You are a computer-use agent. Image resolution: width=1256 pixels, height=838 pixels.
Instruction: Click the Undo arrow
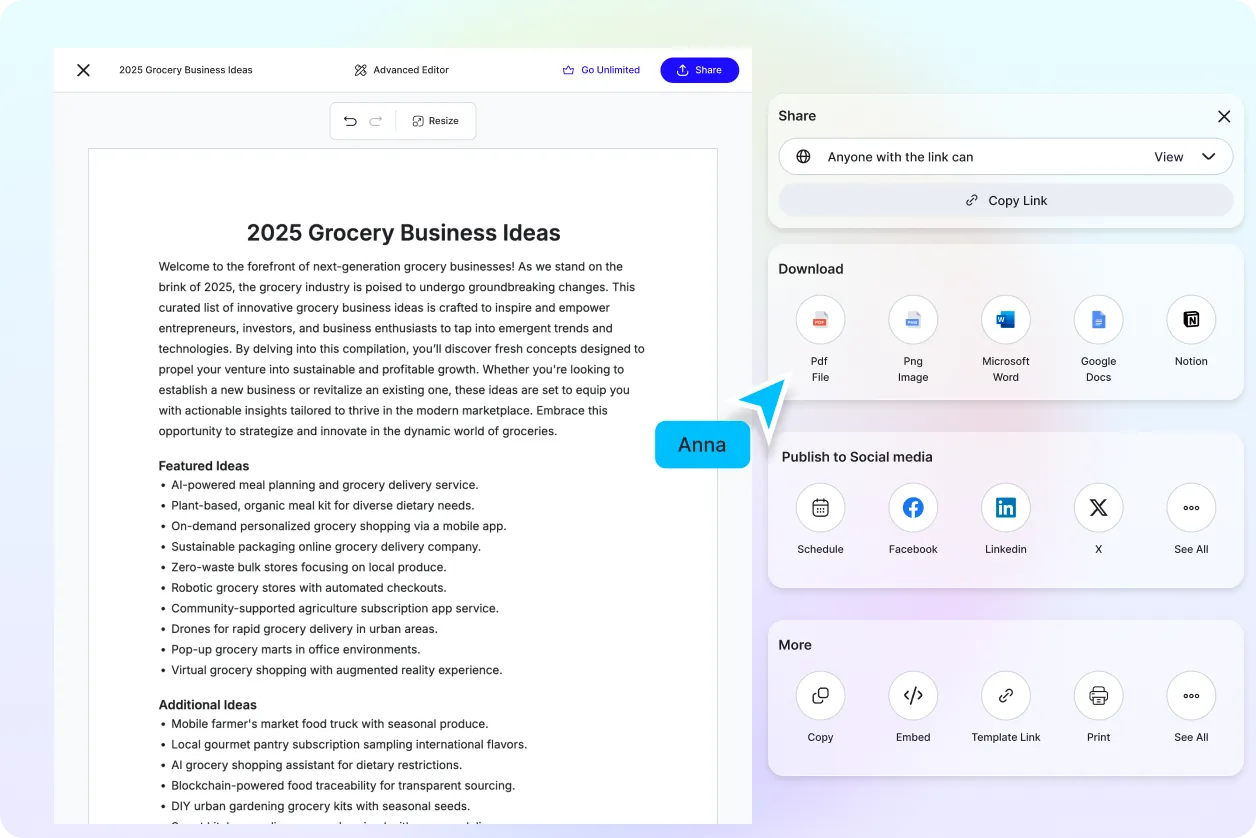[349, 120]
